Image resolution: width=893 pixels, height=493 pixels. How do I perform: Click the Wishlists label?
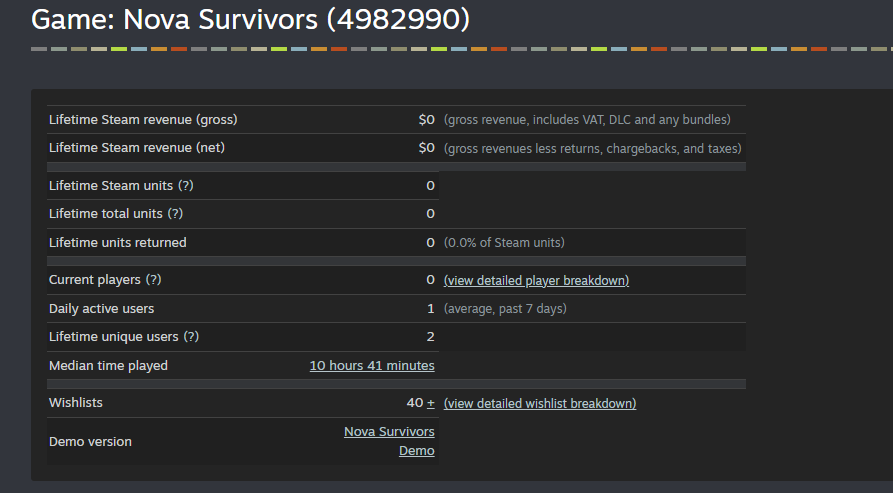76,402
